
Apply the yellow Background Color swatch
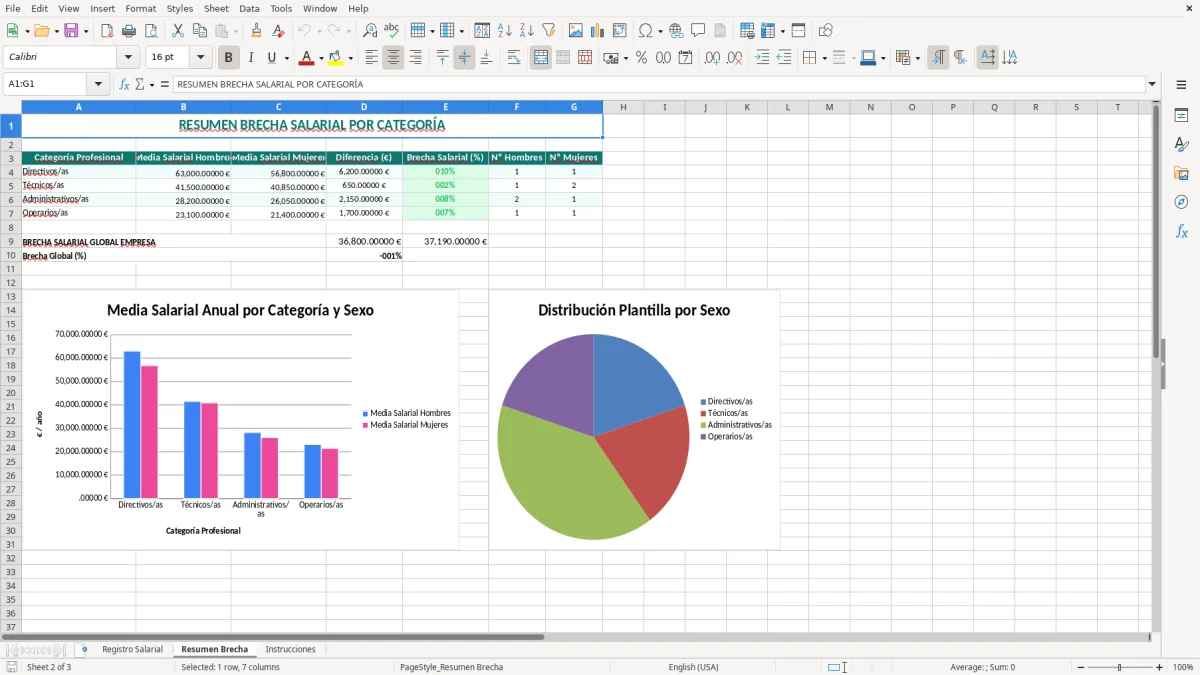click(x=335, y=58)
